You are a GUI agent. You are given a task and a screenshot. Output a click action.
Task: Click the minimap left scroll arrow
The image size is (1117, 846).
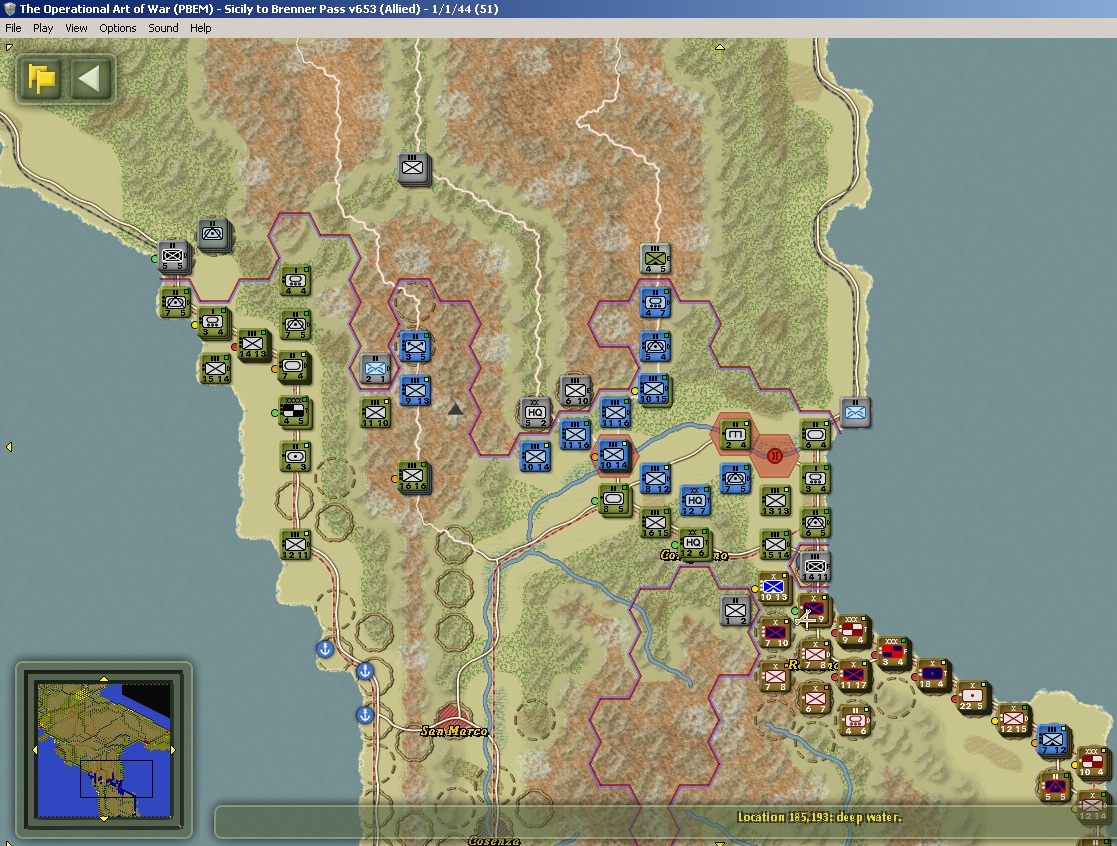coord(35,749)
